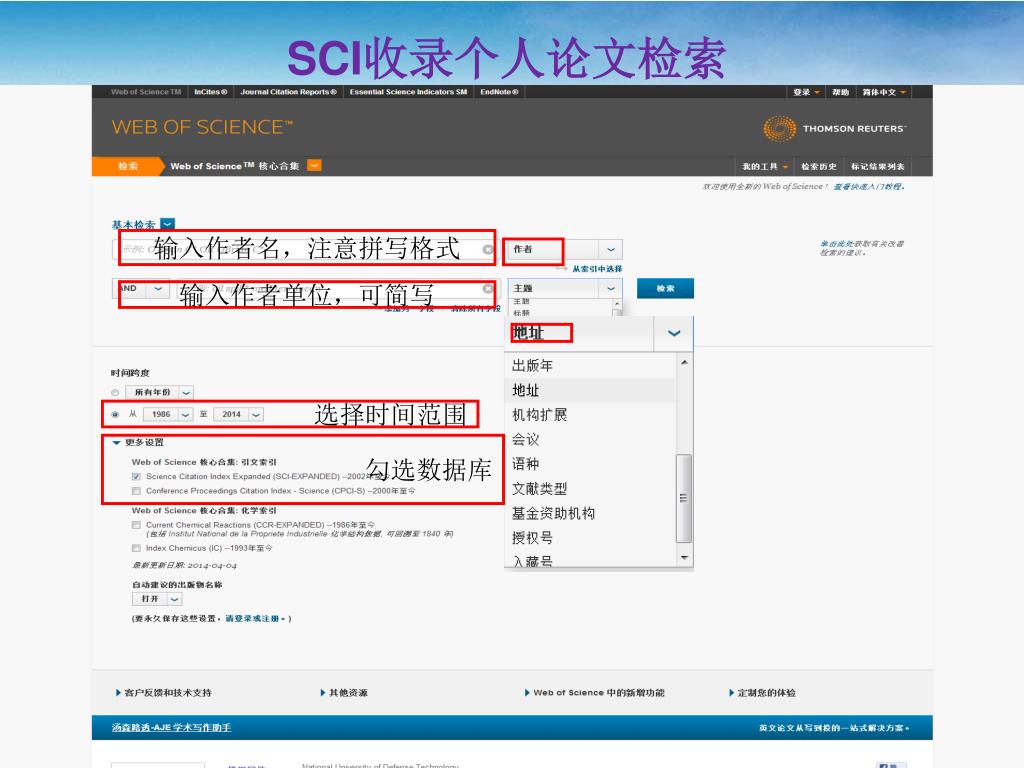The height and width of the screenshot is (768, 1024).
Task: Expand 定制您的体验 footer section
Action: click(x=763, y=693)
